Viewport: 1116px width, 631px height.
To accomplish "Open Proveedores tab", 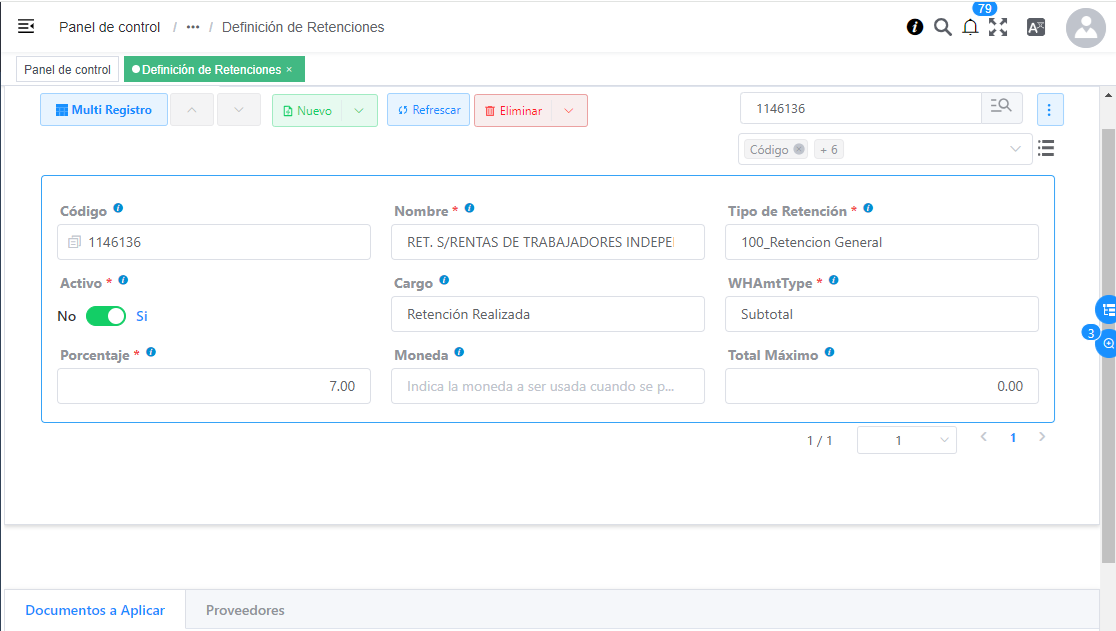I will point(245,610).
